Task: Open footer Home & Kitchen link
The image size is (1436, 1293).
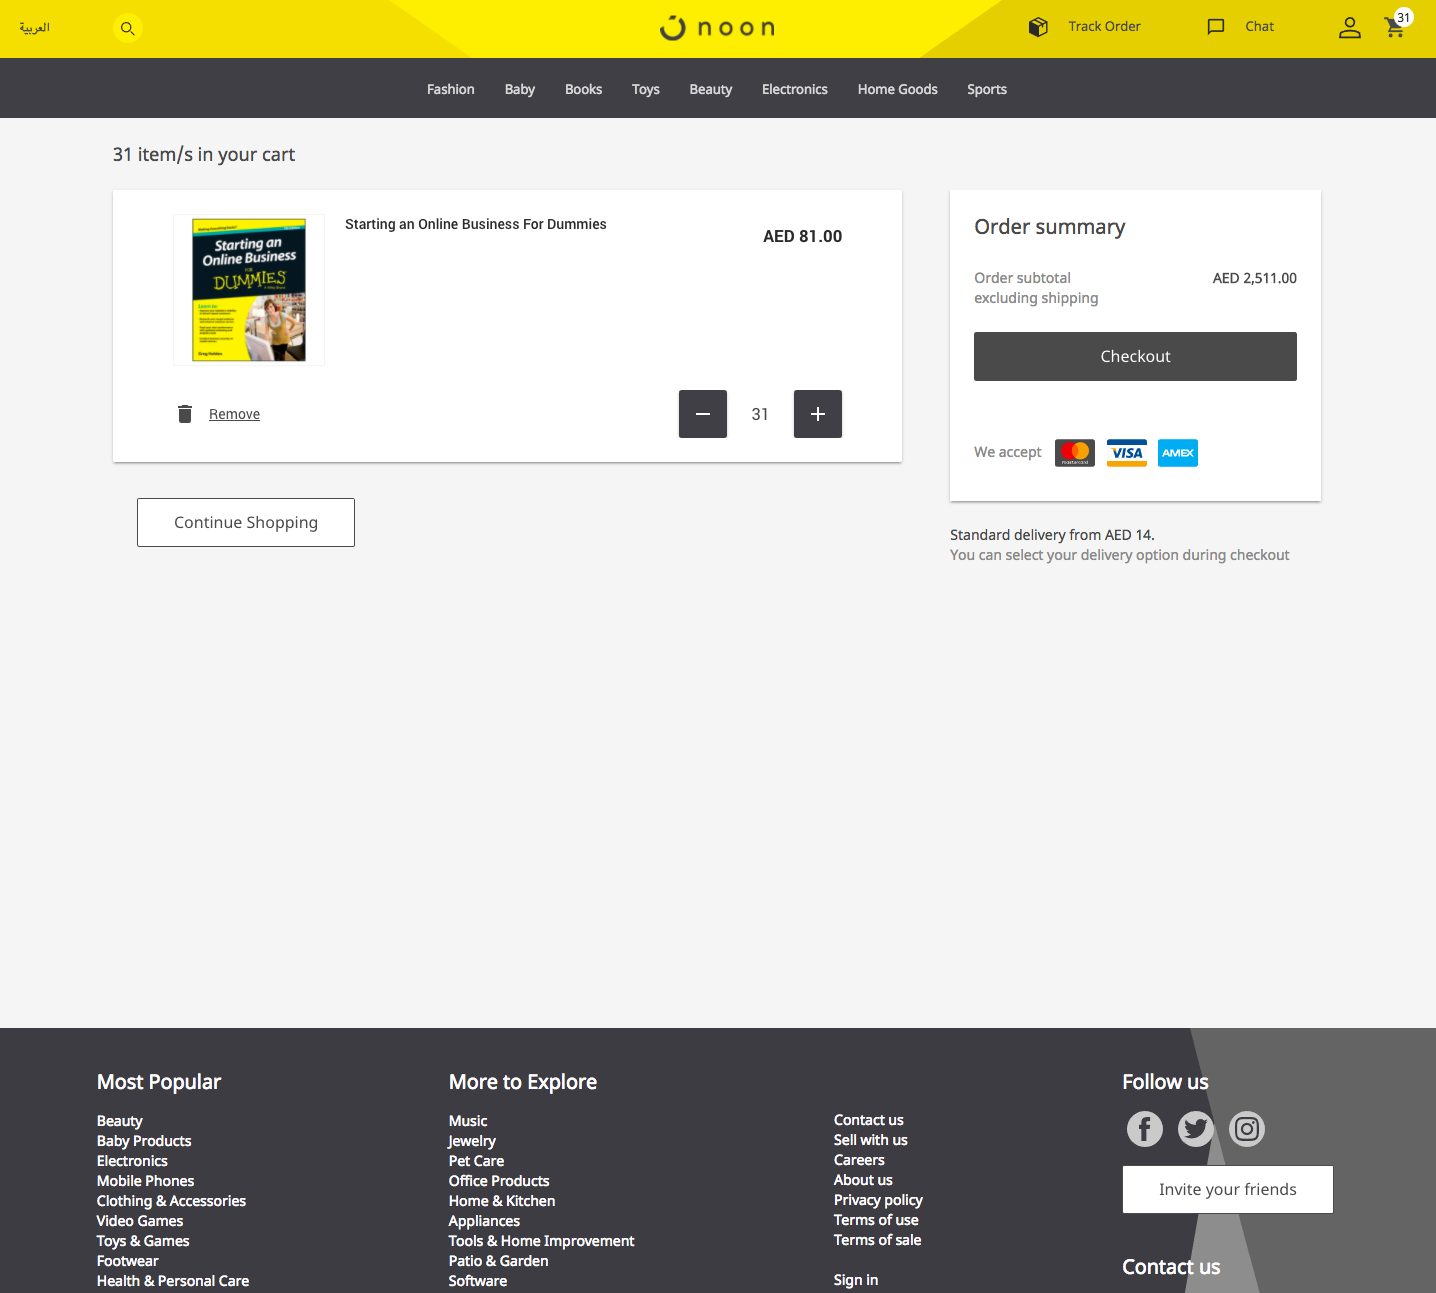Action: click(x=502, y=1201)
